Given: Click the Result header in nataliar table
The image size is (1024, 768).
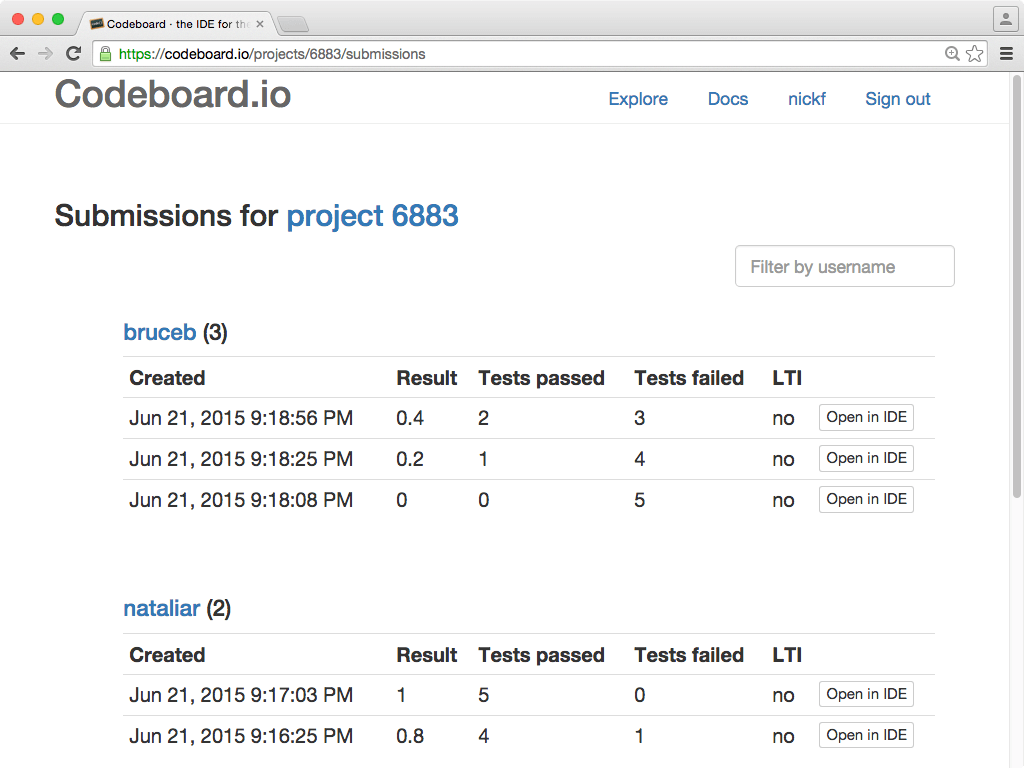Looking at the screenshot, I should (x=426, y=655).
